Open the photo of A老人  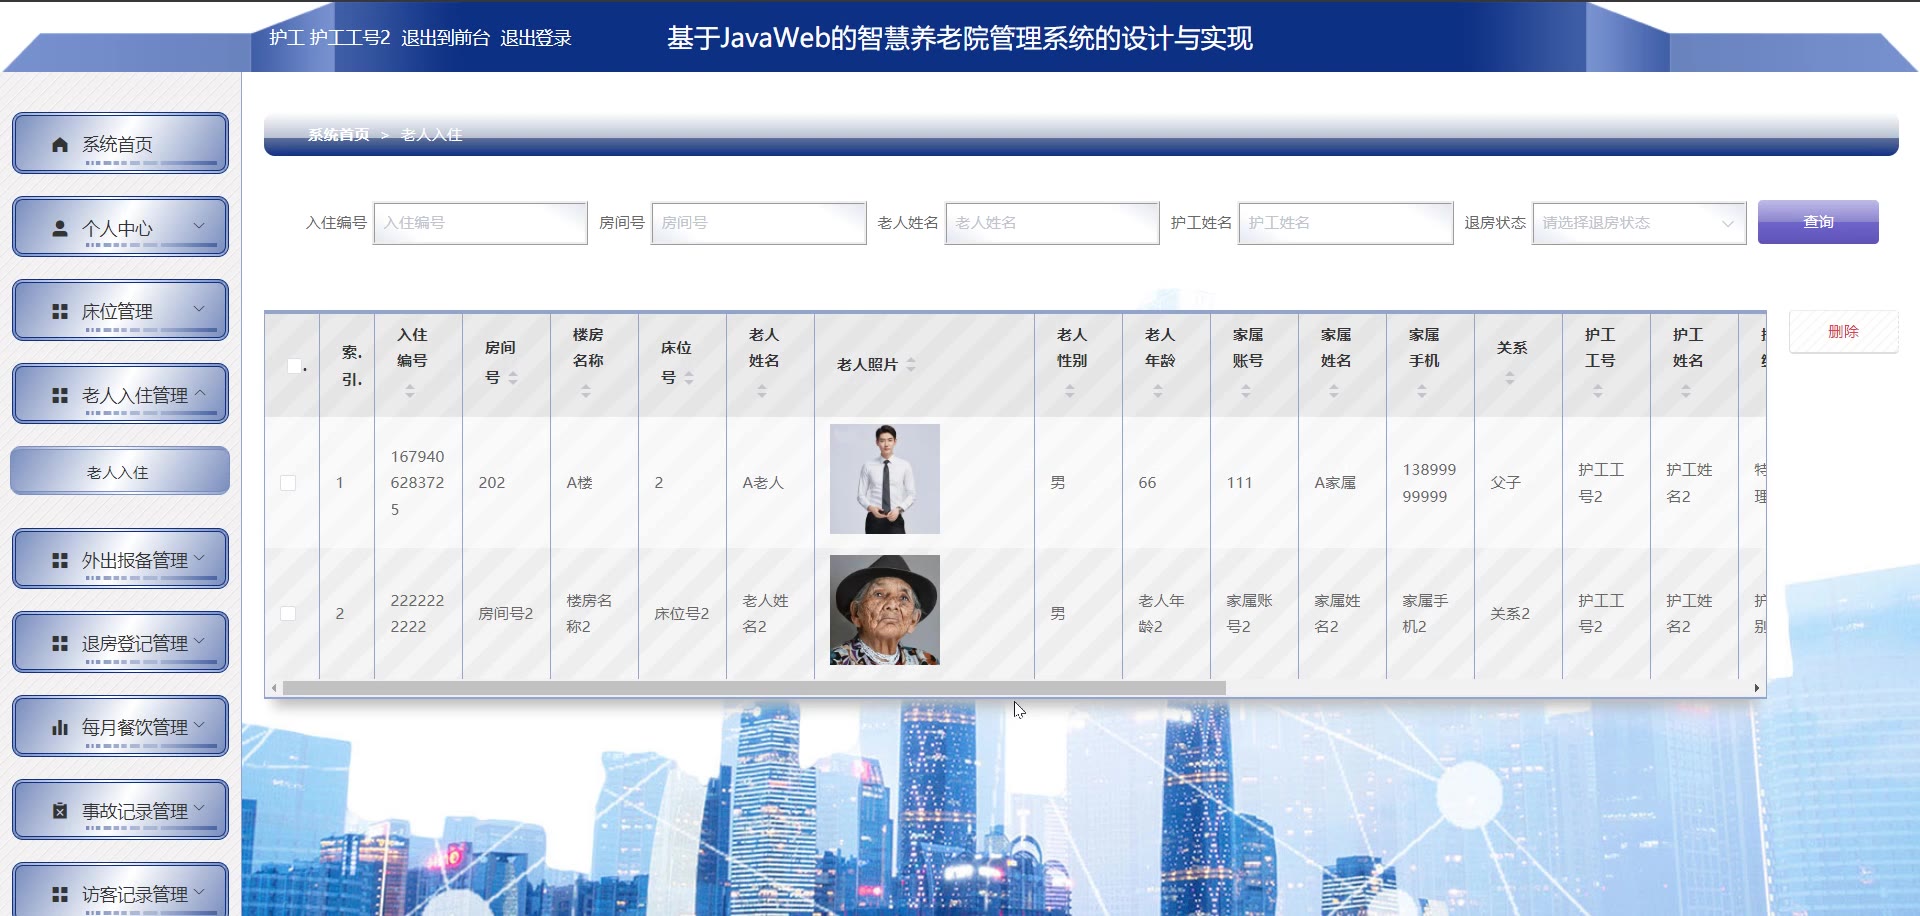click(x=885, y=479)
